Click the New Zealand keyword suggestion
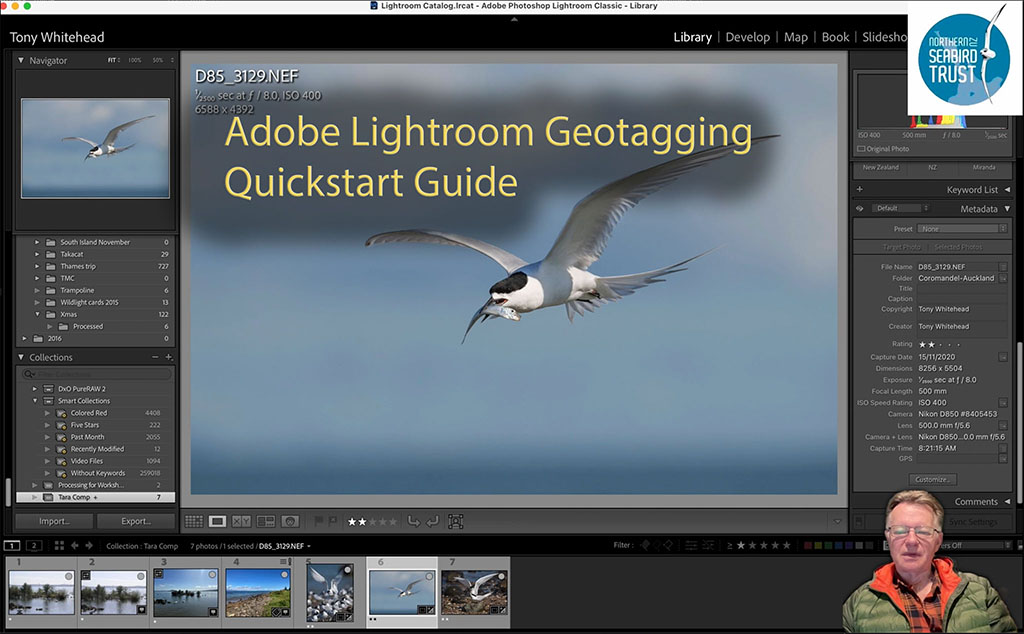1024x634 pixels. point(880,167)
